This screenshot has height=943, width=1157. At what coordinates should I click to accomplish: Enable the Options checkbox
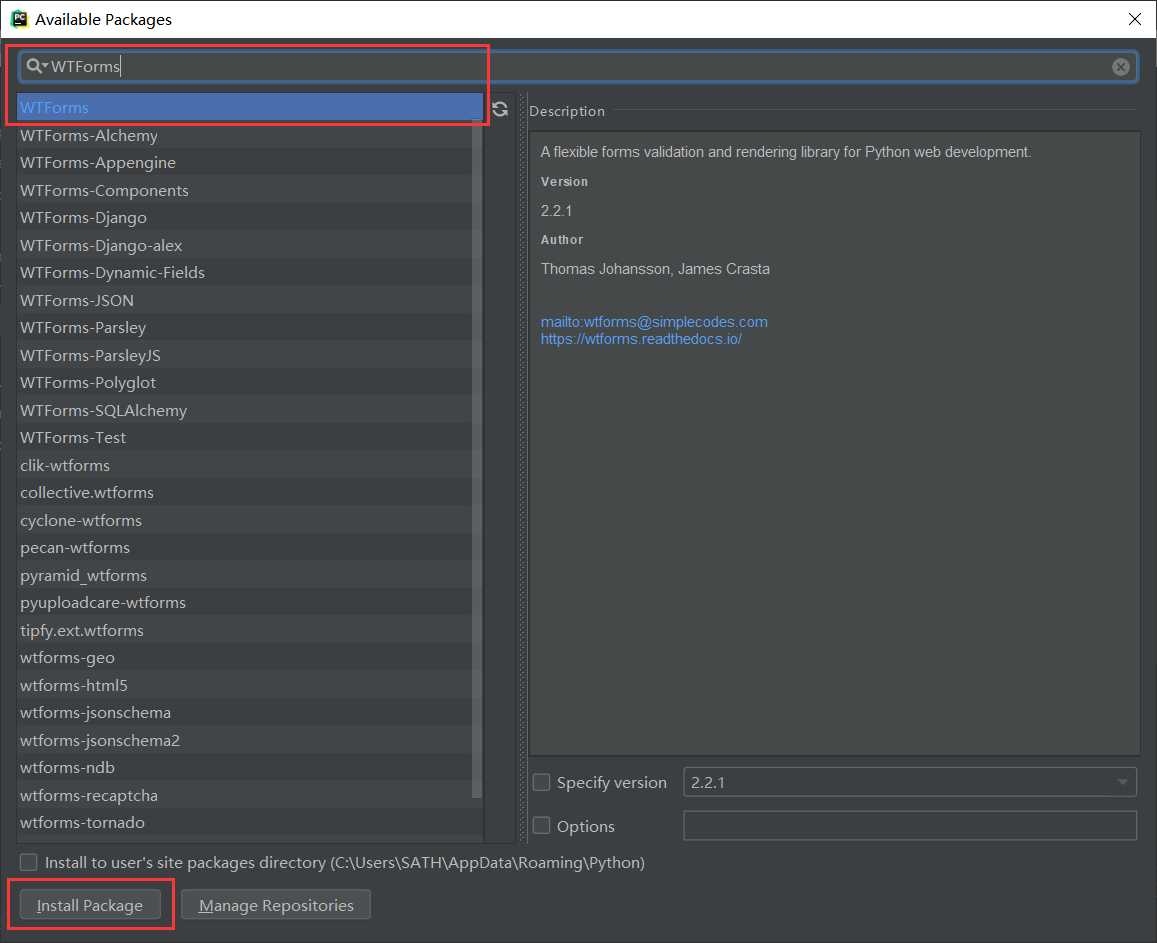coord(542,826)
